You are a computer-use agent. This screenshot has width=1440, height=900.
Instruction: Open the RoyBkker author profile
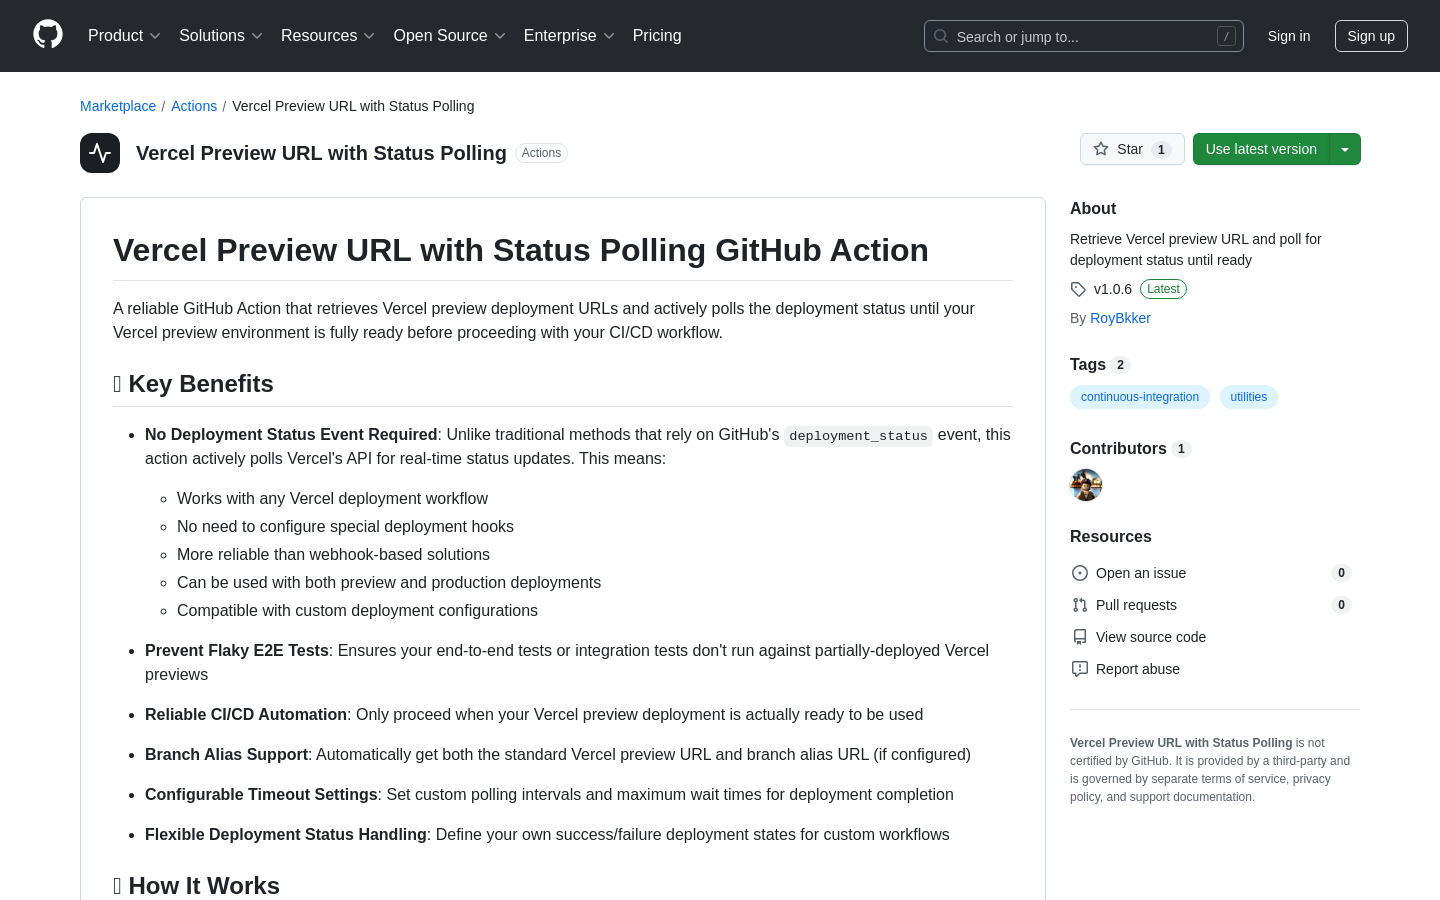(x=1120, y=318)
